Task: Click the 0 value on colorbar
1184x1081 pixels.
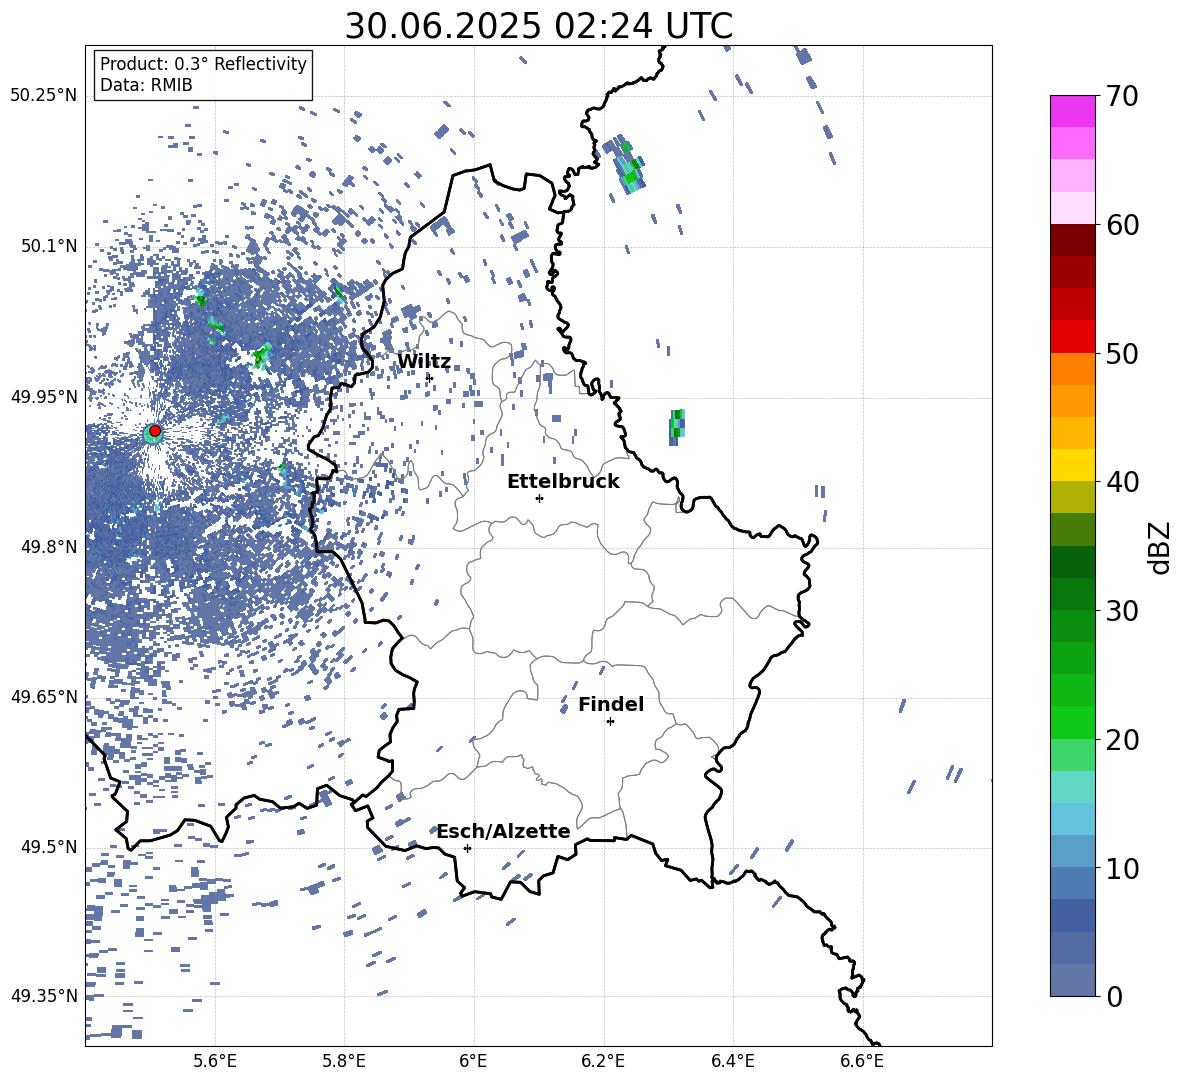Action: click(1114, 996)
